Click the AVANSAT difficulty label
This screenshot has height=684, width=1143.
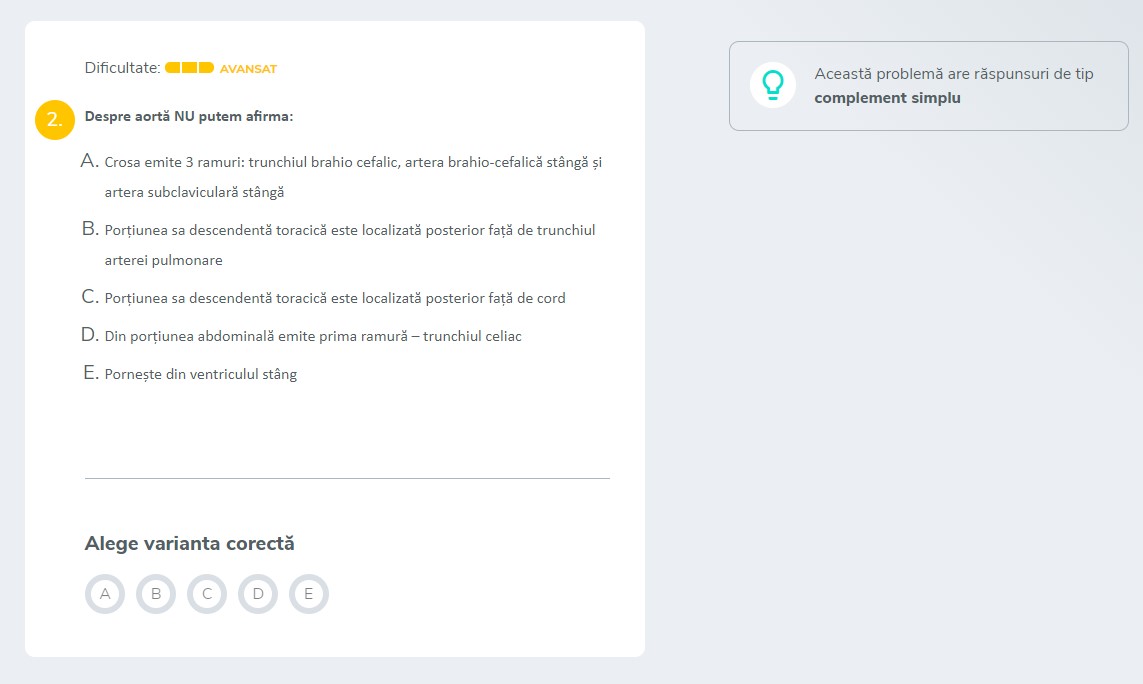click(248, 69)
